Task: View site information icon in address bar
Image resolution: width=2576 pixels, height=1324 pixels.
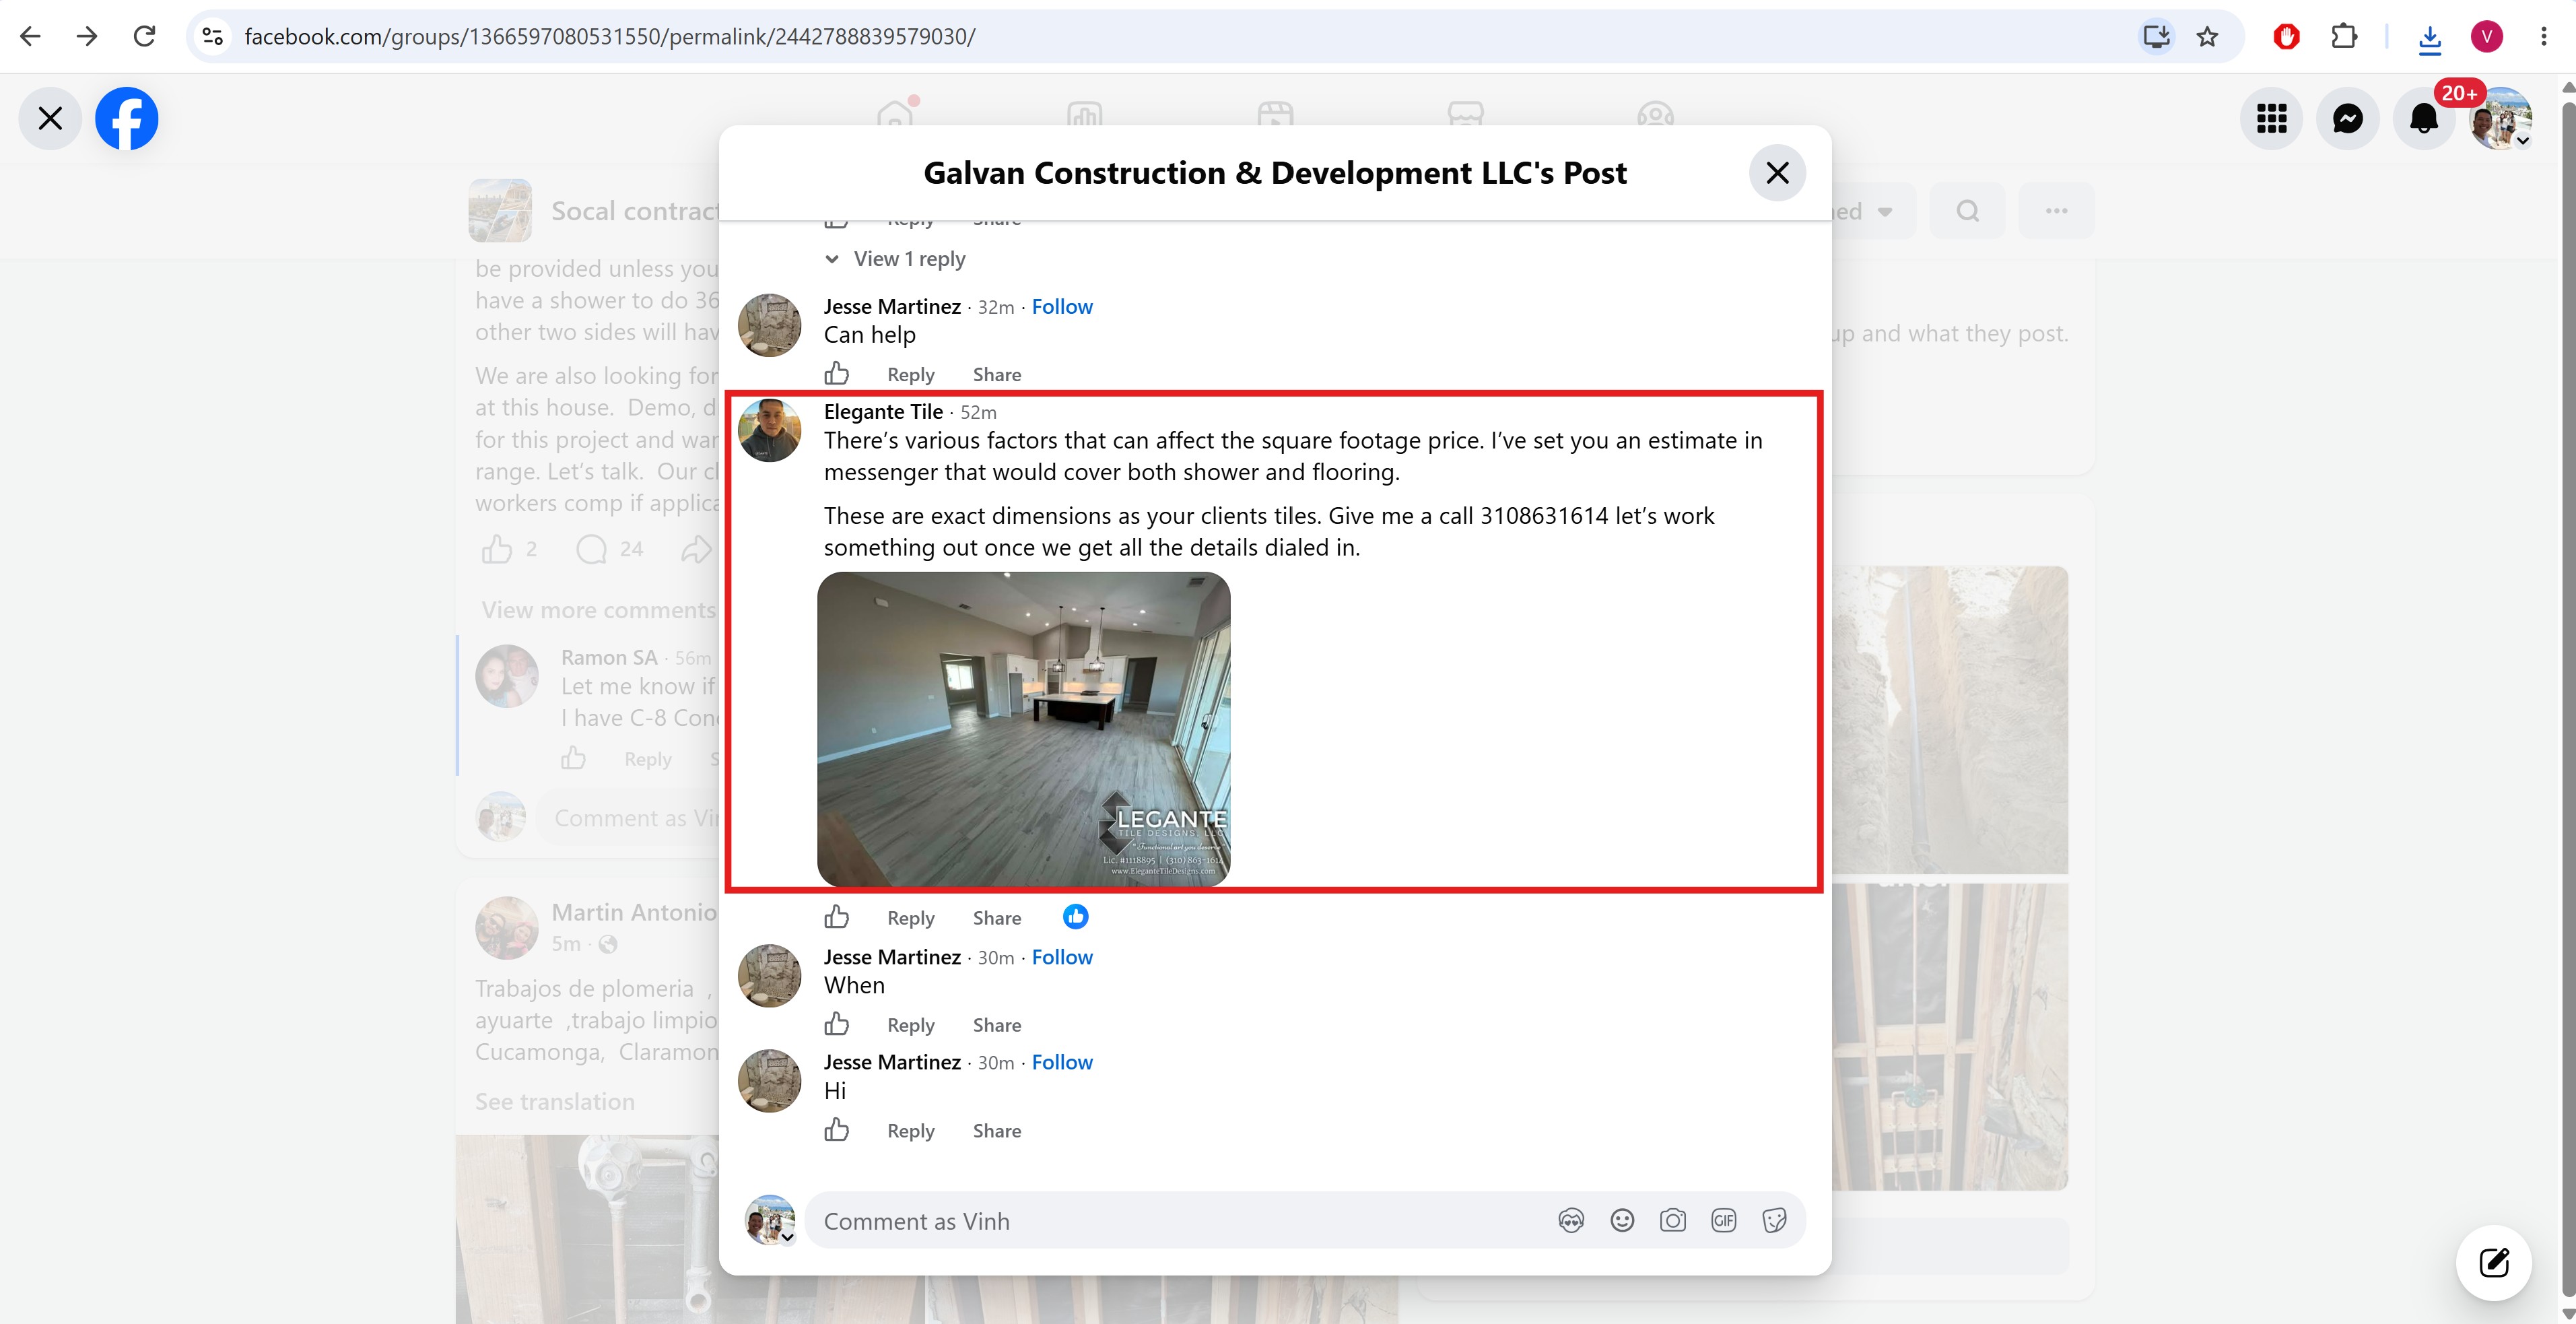Action: (213, 37)
